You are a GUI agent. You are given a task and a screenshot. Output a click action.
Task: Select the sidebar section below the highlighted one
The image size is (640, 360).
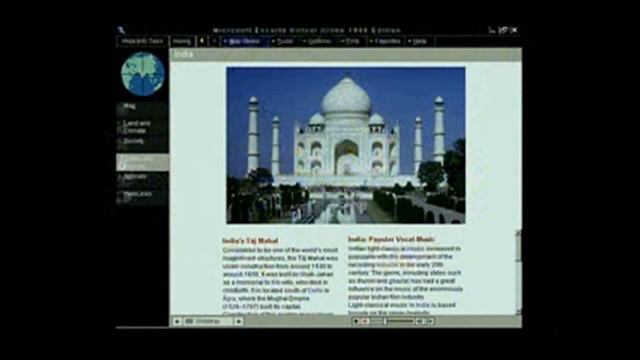142,179
